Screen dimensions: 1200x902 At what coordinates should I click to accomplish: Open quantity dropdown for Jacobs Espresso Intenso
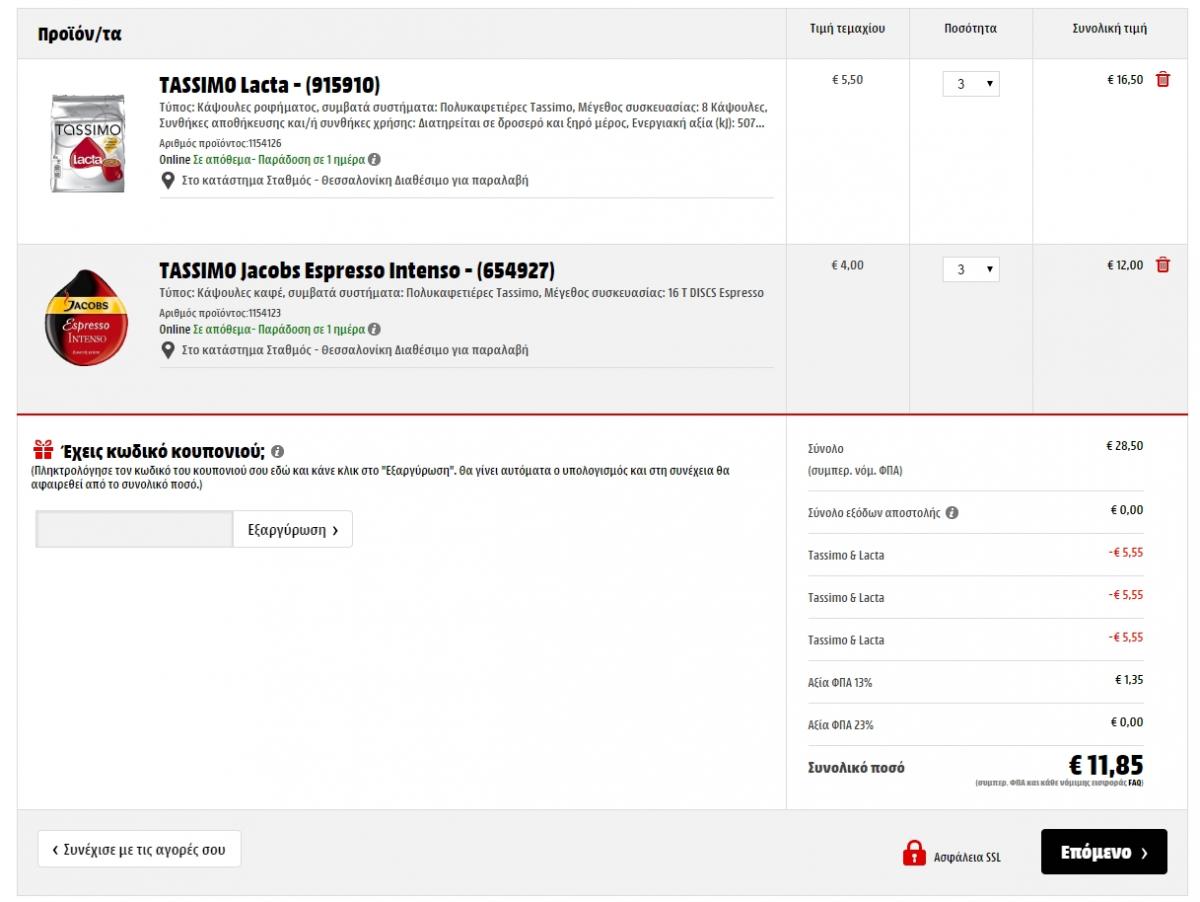pyautogui.click(x=971, y=269)
